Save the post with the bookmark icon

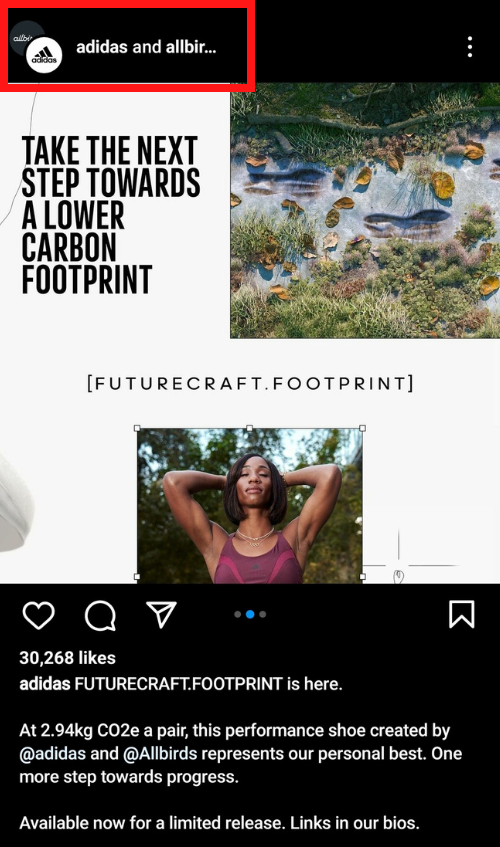[462, 614]
